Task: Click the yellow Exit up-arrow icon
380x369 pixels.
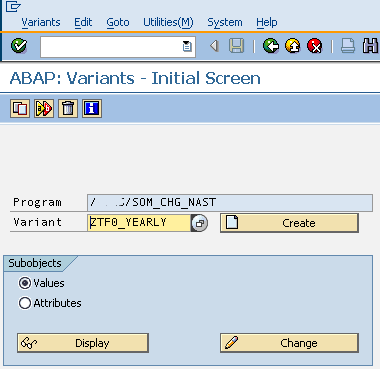Action: pos(293,46)
